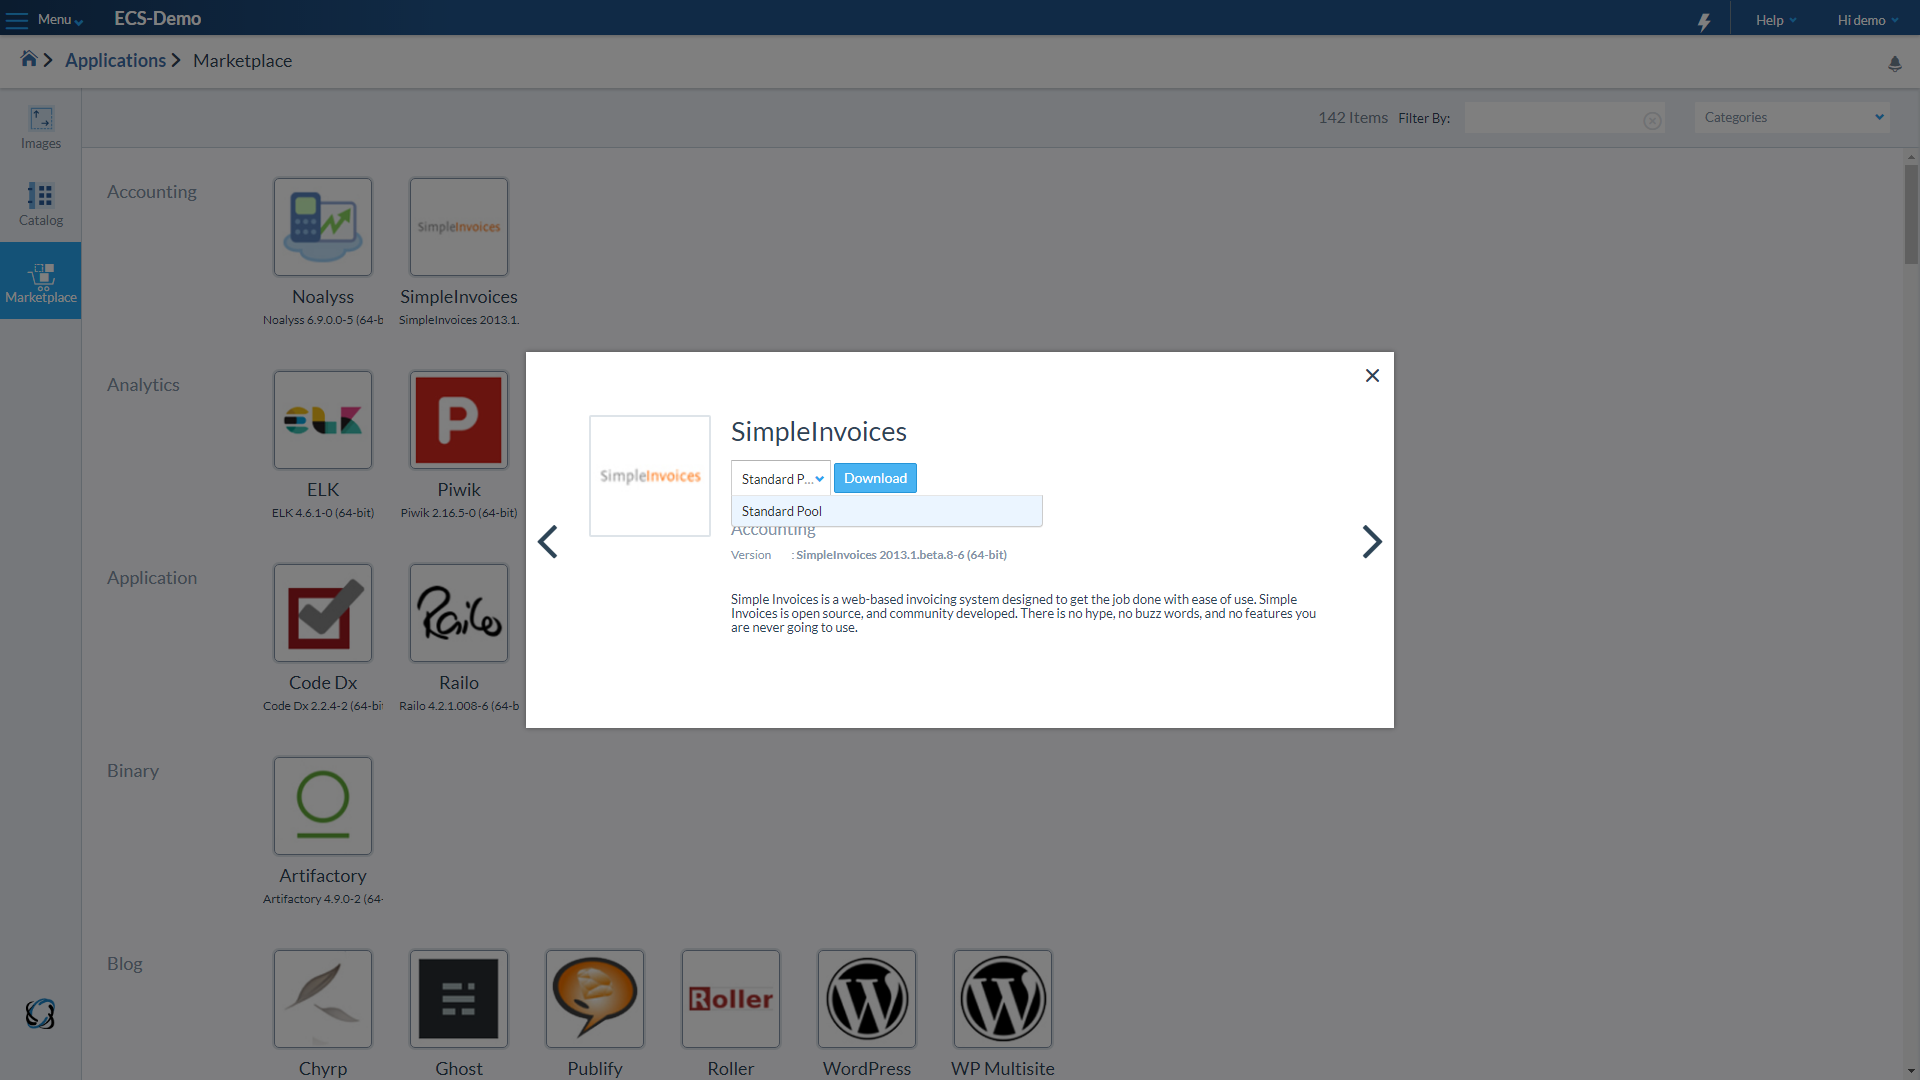Open the Noalyss app tile
1920x1080 pixels.
click(x=323, y=227)
